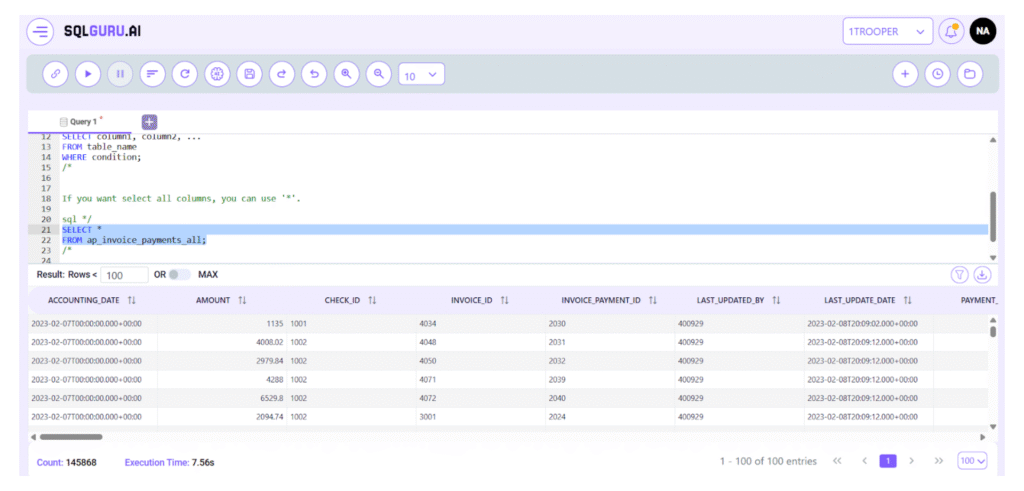Run the query with the play button

click(x=88, y=74)
